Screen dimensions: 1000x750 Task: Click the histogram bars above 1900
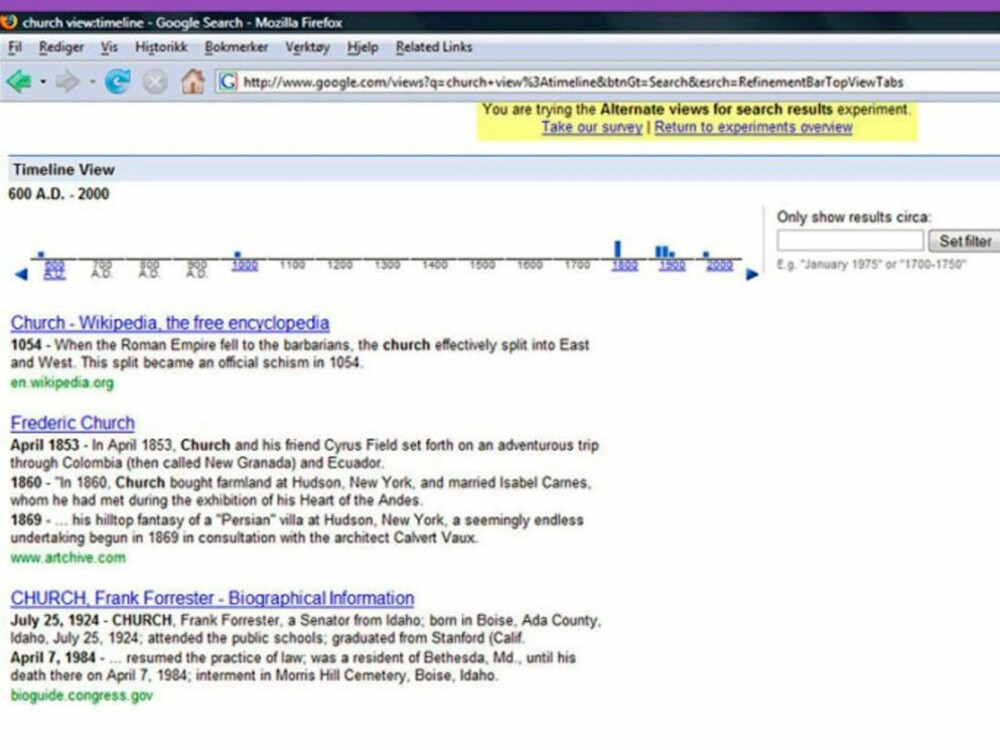(665, 252)
